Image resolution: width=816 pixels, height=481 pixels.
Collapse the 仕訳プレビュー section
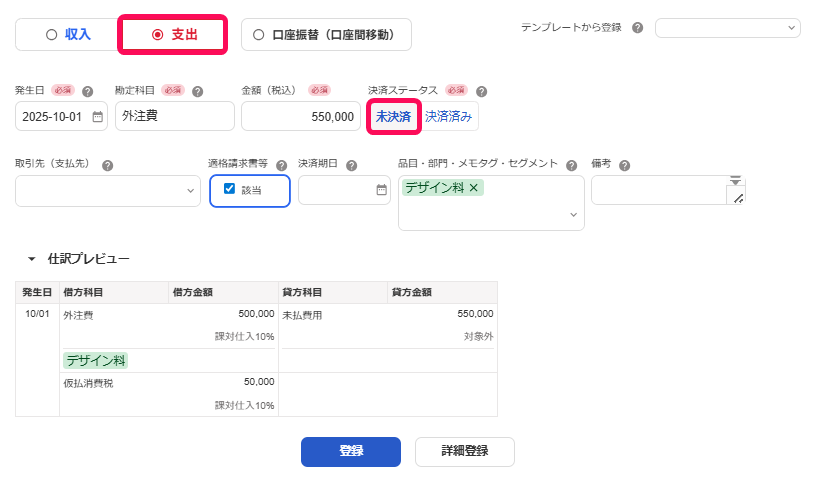[32, 259]
